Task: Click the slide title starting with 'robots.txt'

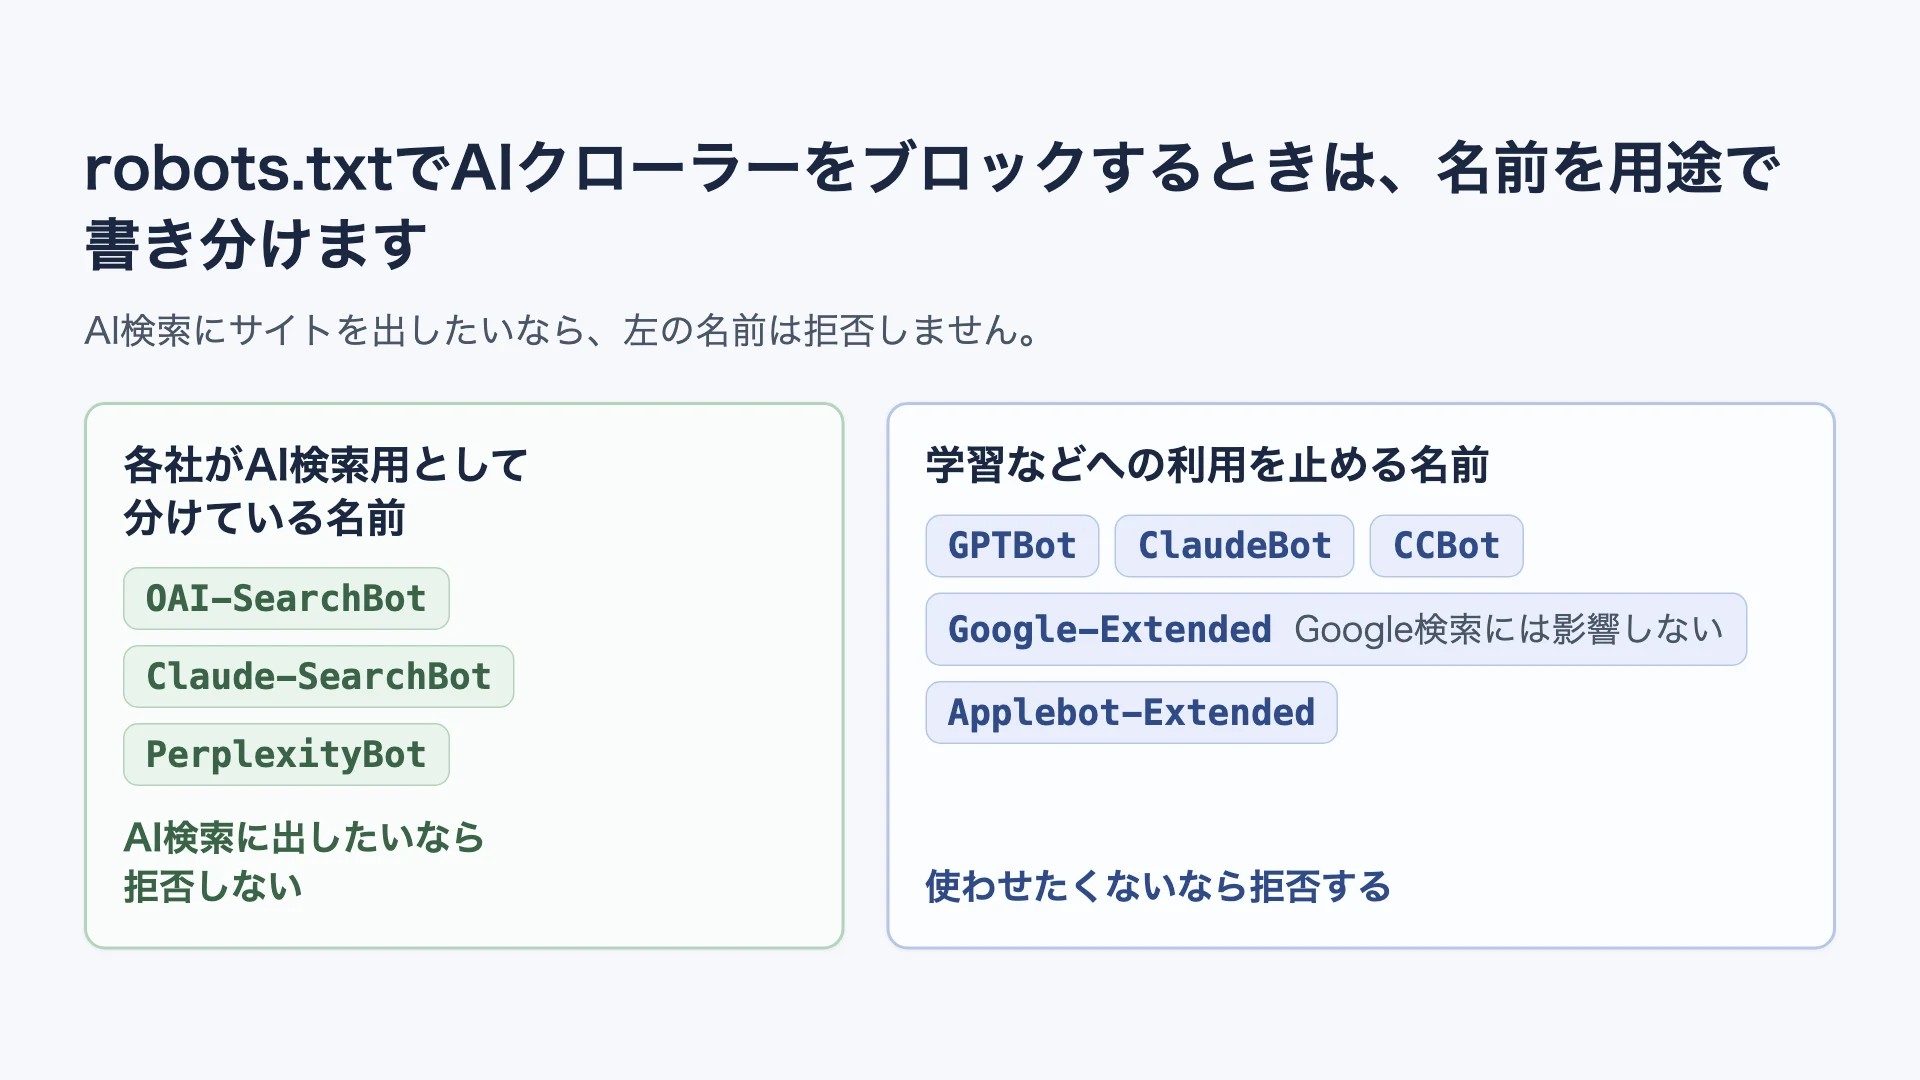Action: click(x=932, y=206)
